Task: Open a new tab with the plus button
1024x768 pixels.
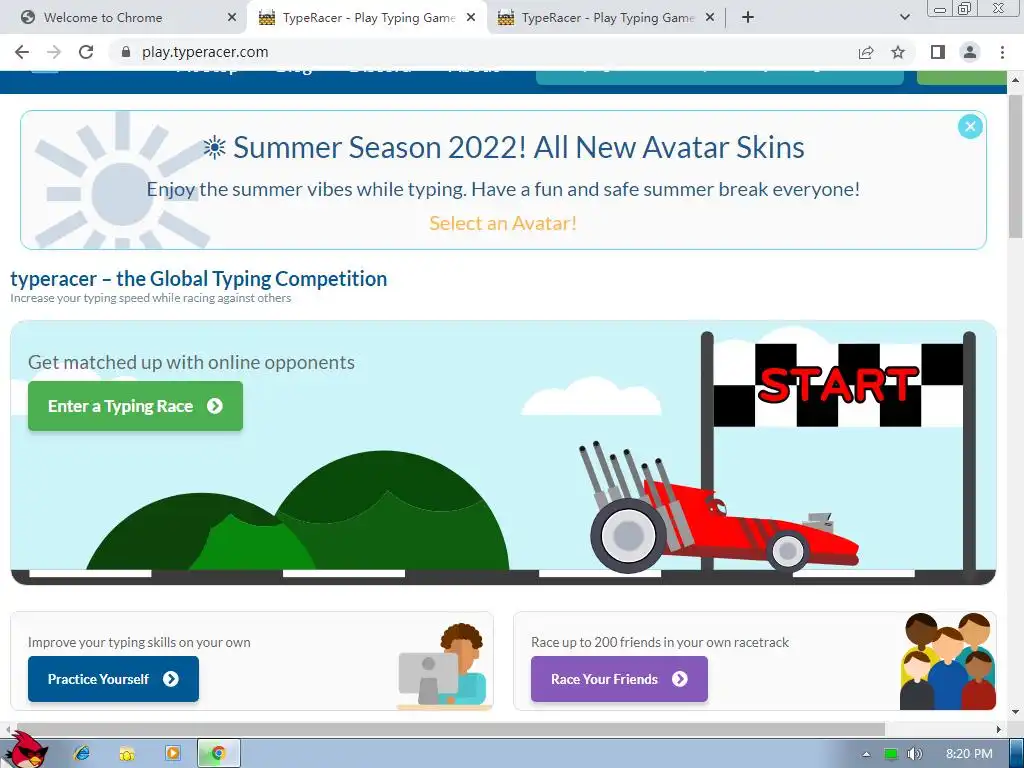Action: 748,18
